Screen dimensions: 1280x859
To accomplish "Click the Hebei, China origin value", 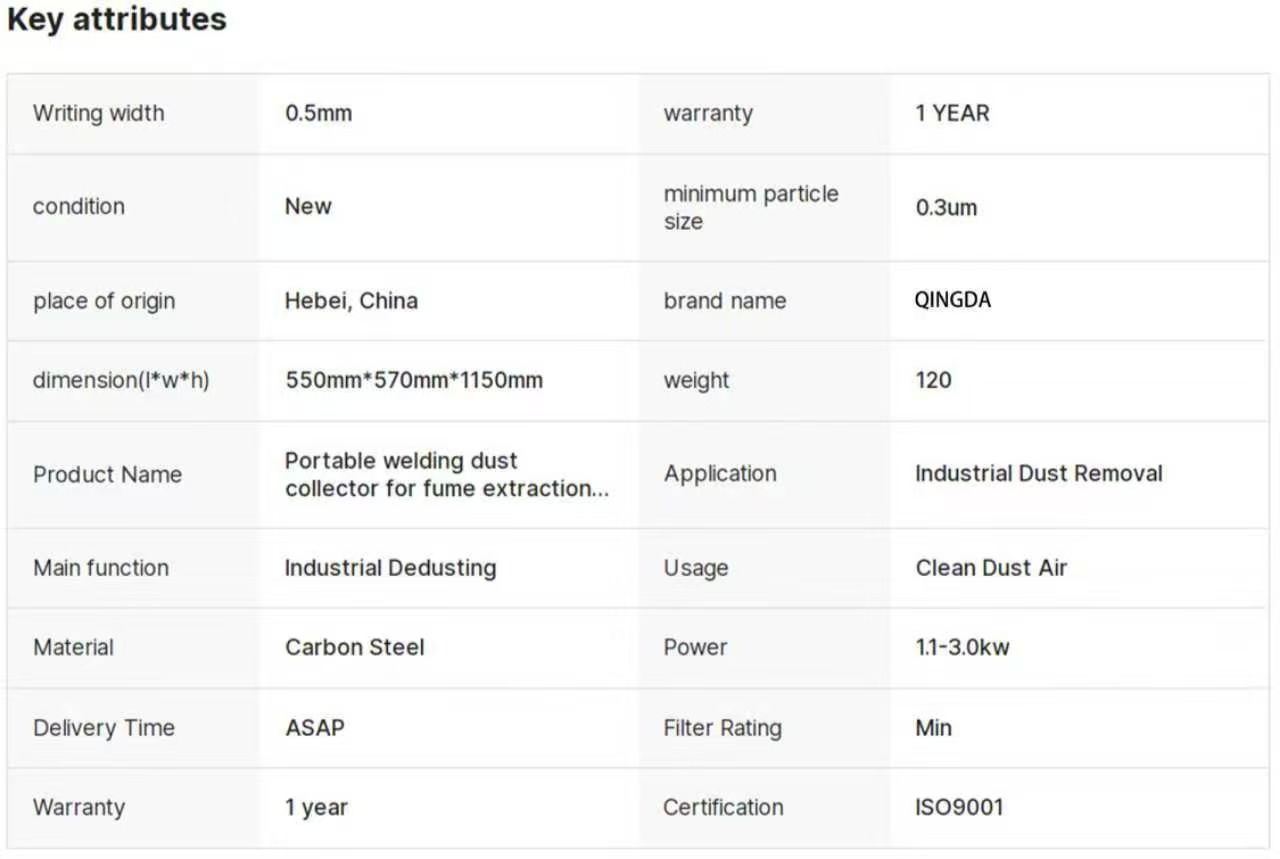I will point(351,301).
